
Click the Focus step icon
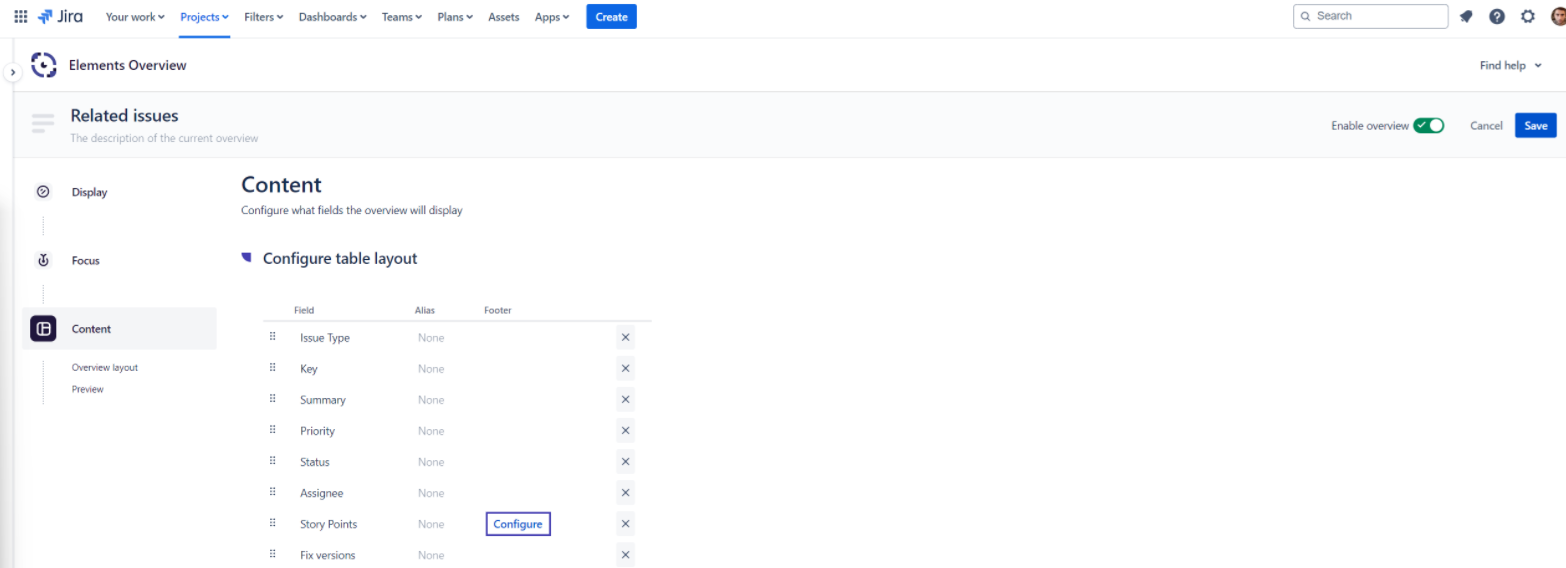(x=43, y=260)
